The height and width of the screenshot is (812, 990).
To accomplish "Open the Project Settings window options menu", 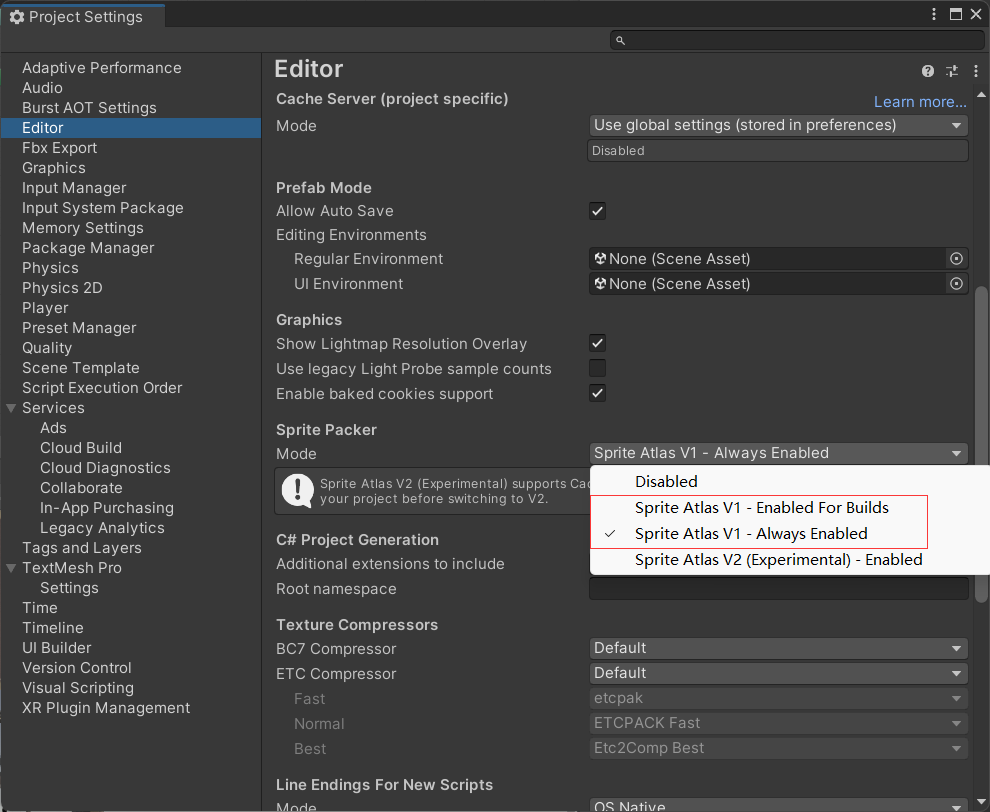I will 934,14.
